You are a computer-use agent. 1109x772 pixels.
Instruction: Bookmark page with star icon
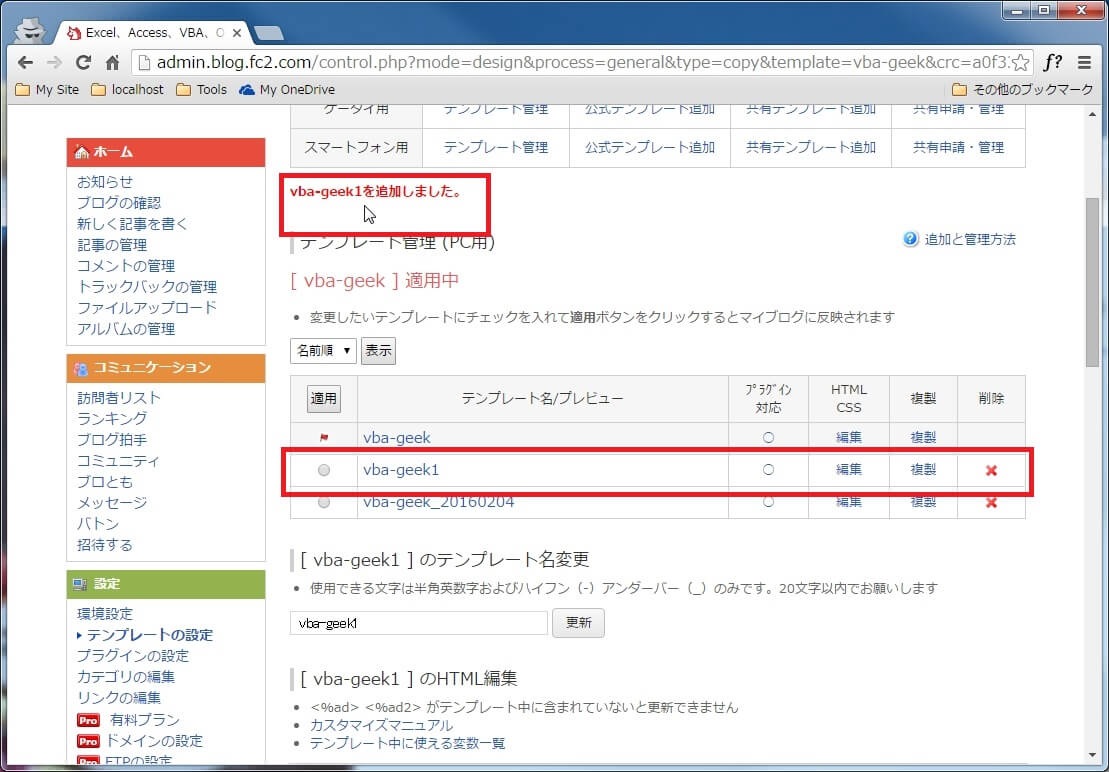click(1020, 62)
